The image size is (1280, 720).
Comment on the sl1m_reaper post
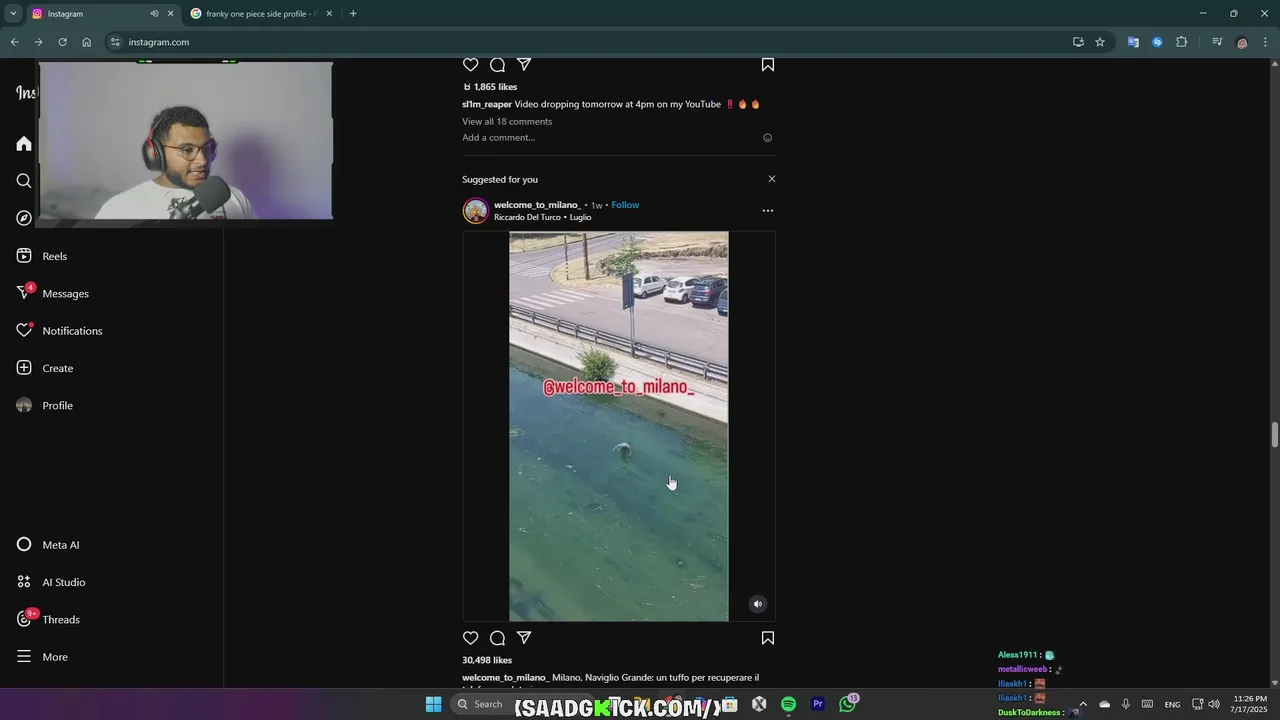(x=497, y=65)
